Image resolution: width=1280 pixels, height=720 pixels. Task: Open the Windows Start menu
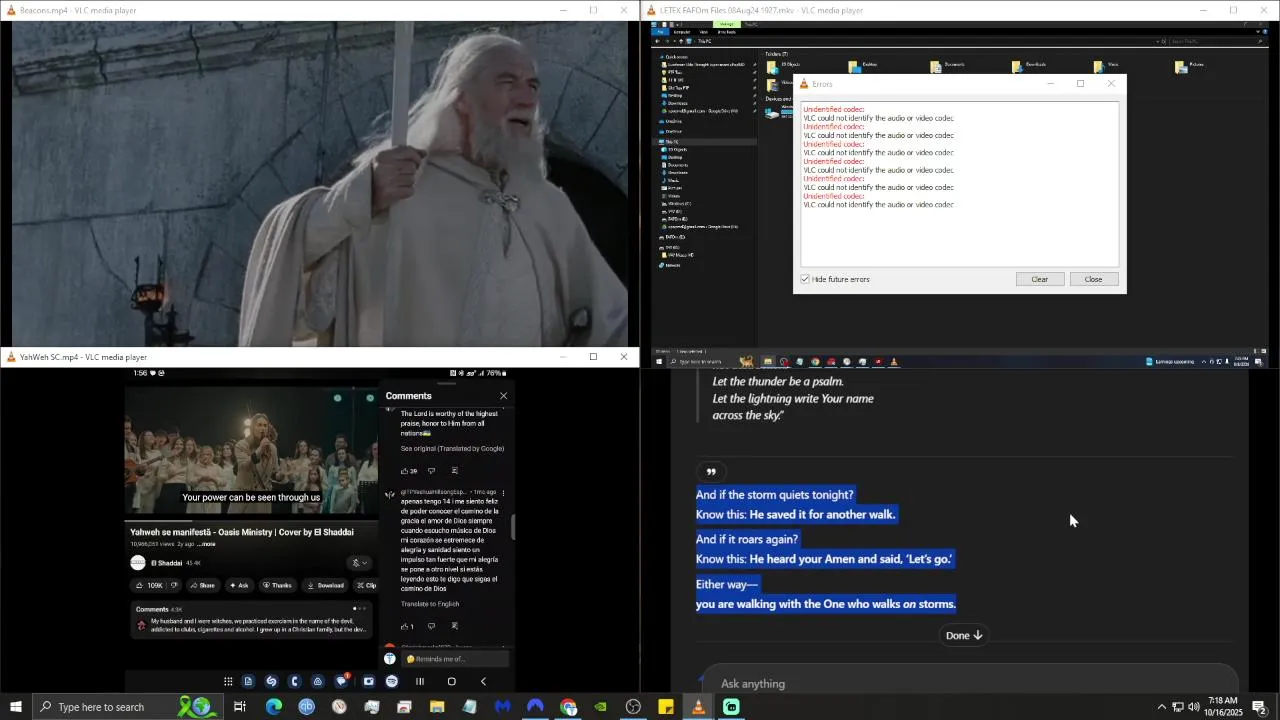tap(16, 707)
